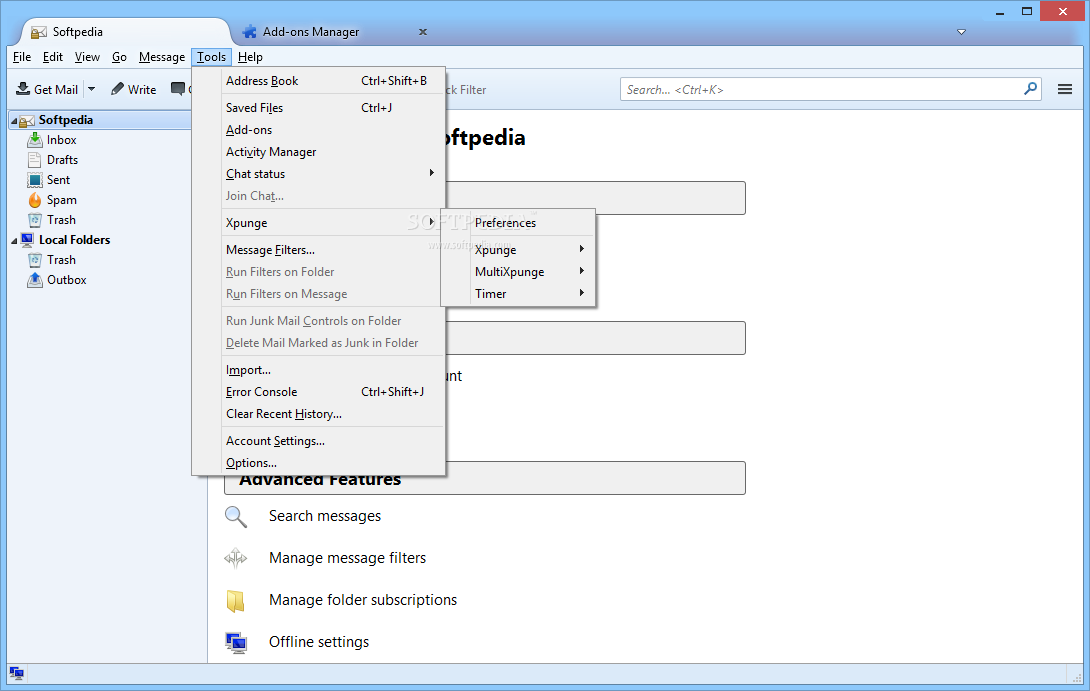Open the hamburger application menu
1090x691 pixels.
click(x=1064, y=89)
